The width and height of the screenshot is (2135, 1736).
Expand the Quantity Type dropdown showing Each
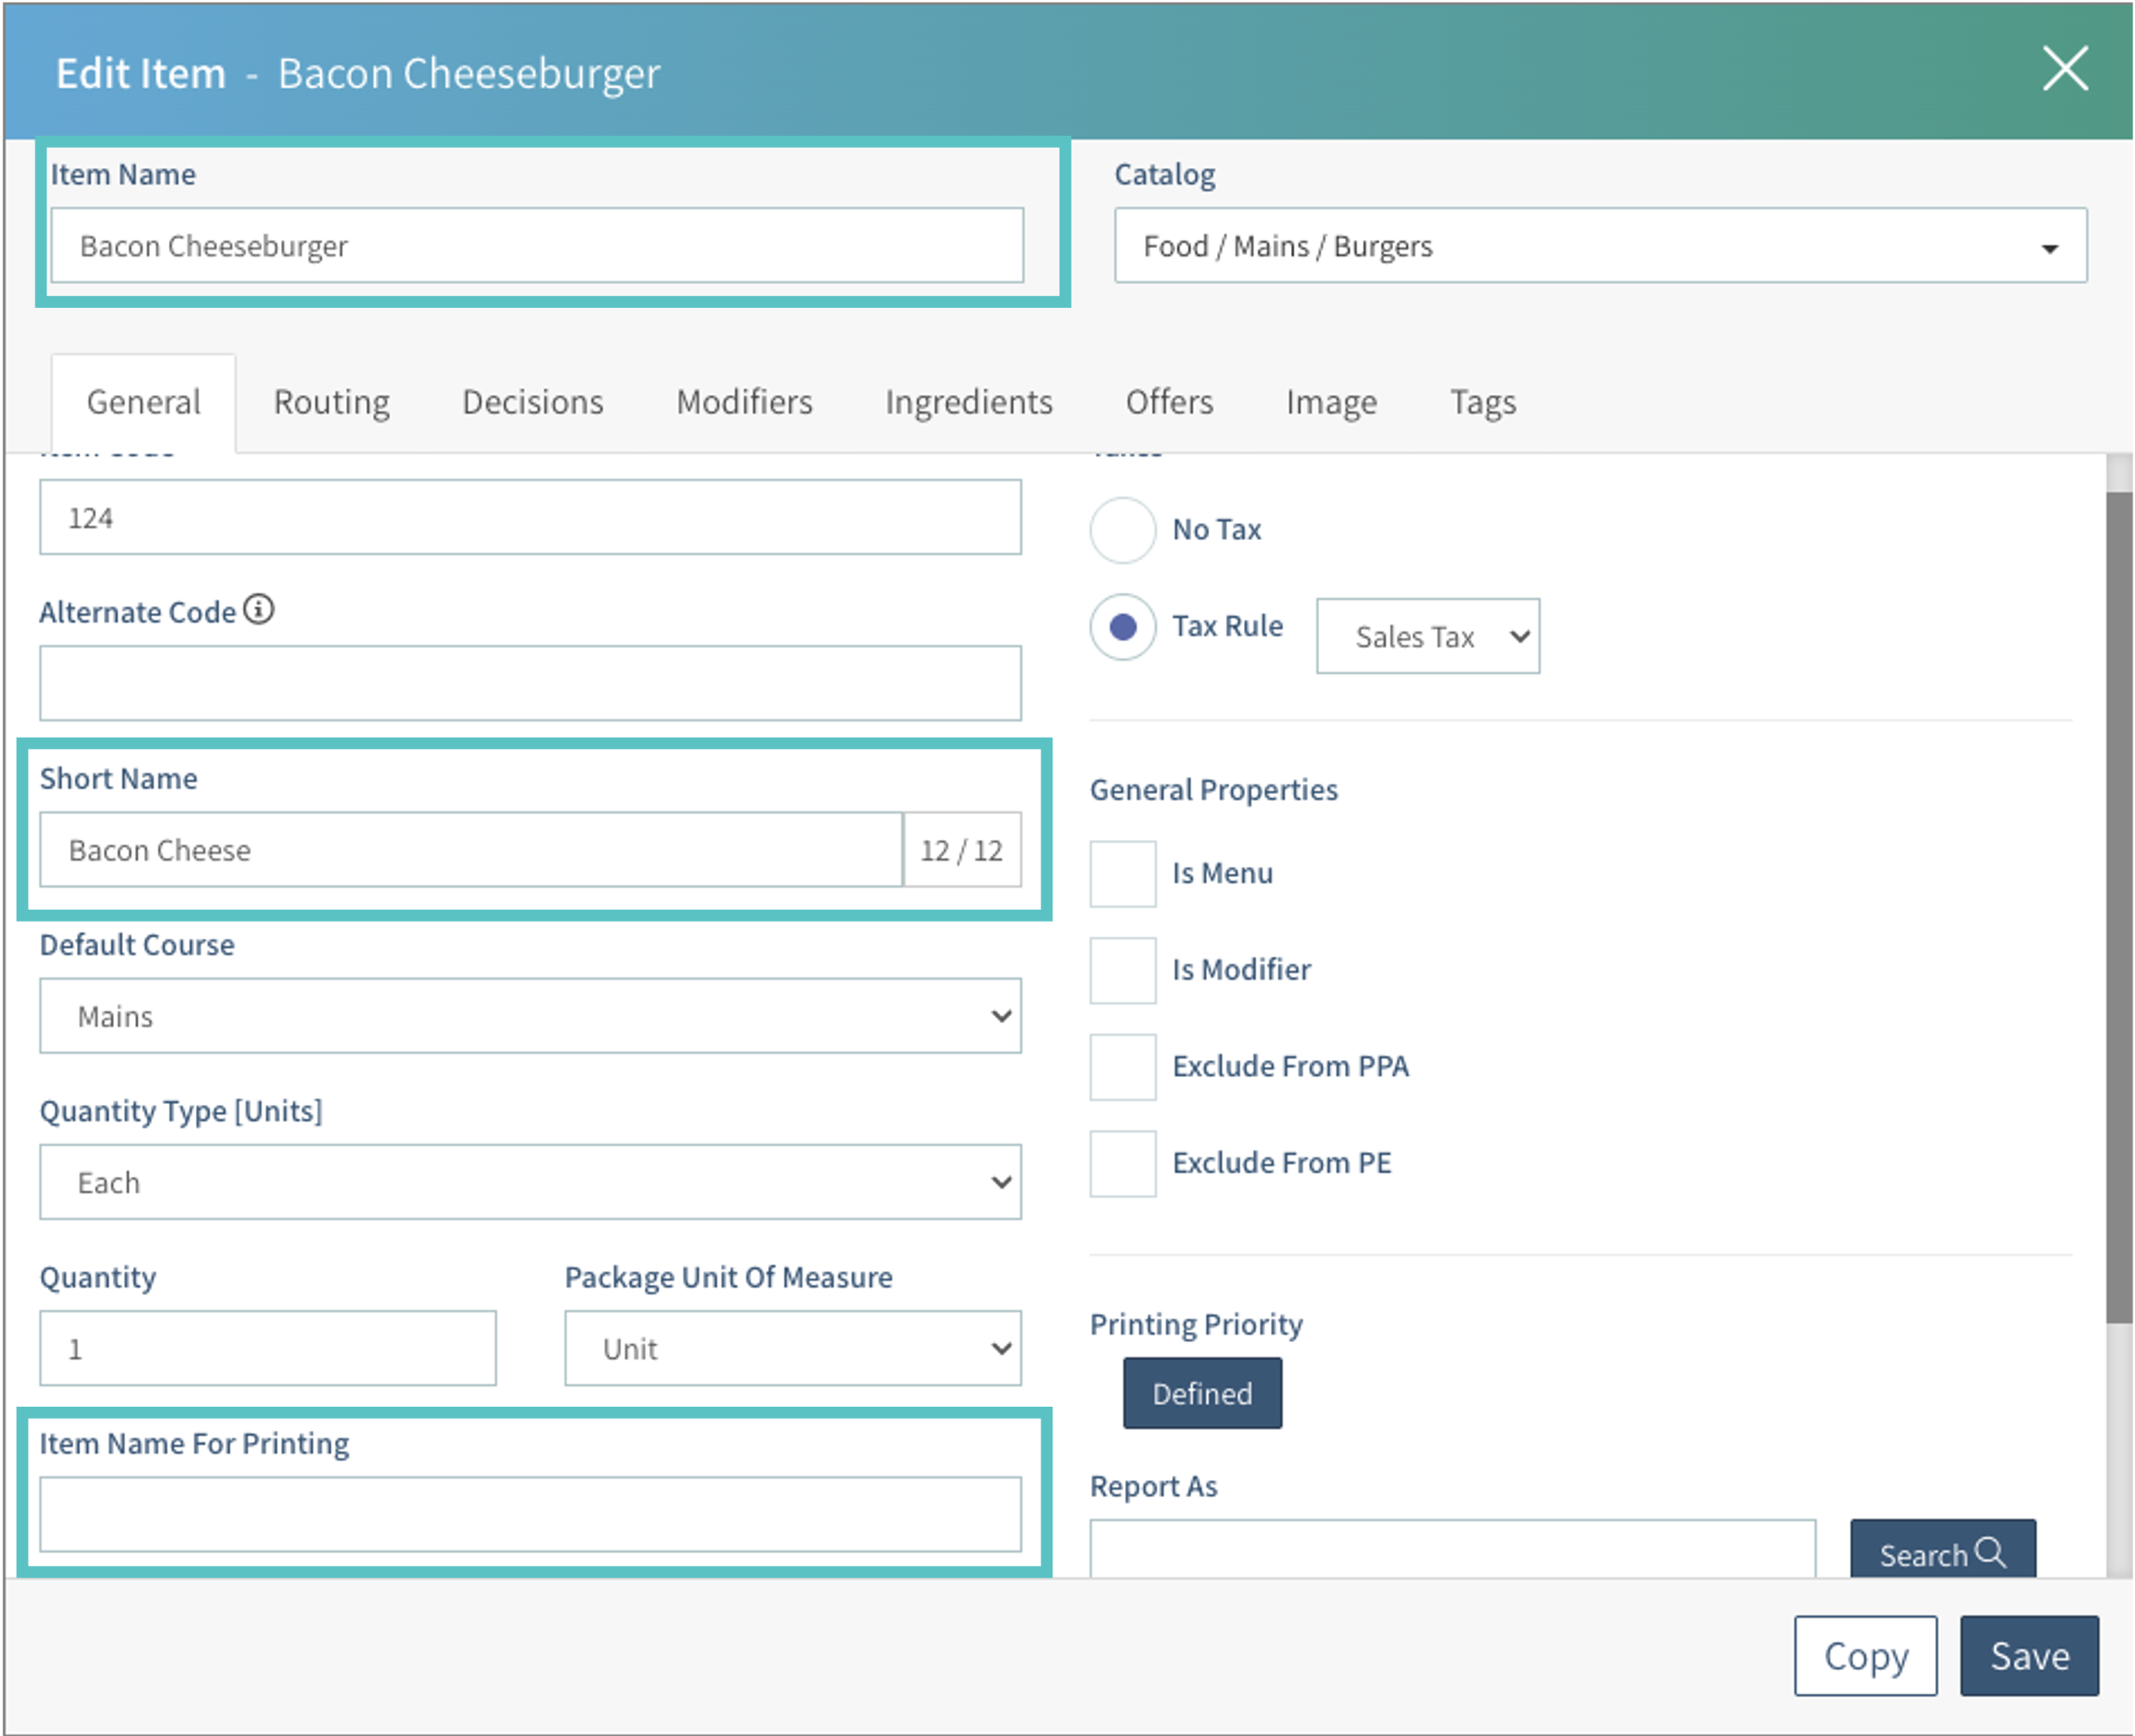530,1182
